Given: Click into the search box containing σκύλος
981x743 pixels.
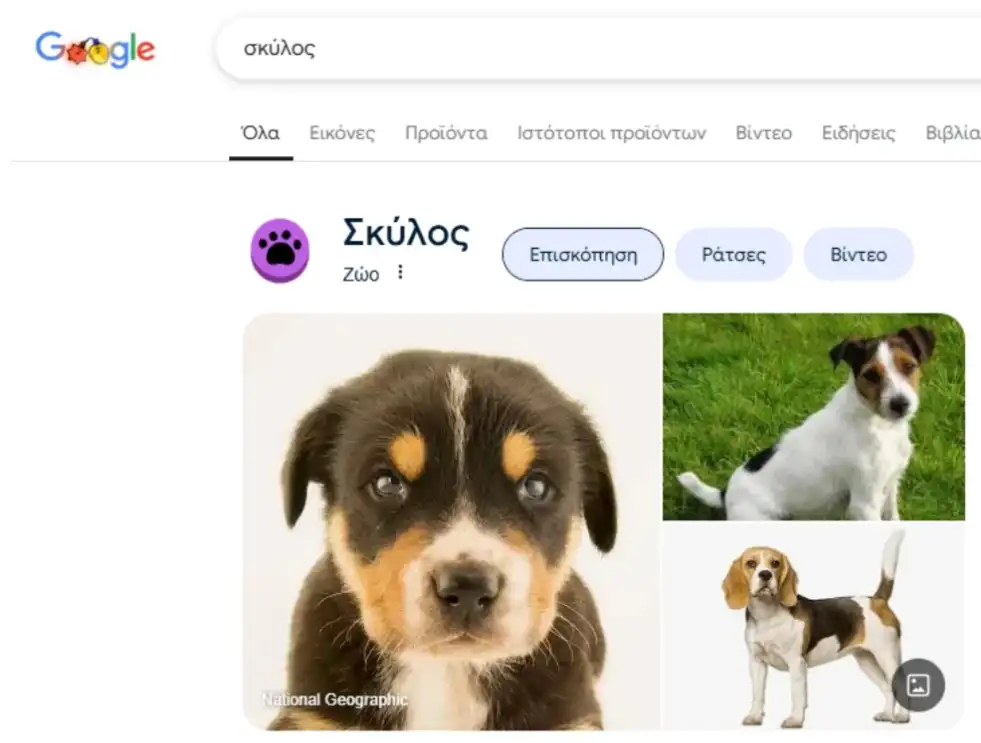Looking at the screenshot, I should 597,49.
